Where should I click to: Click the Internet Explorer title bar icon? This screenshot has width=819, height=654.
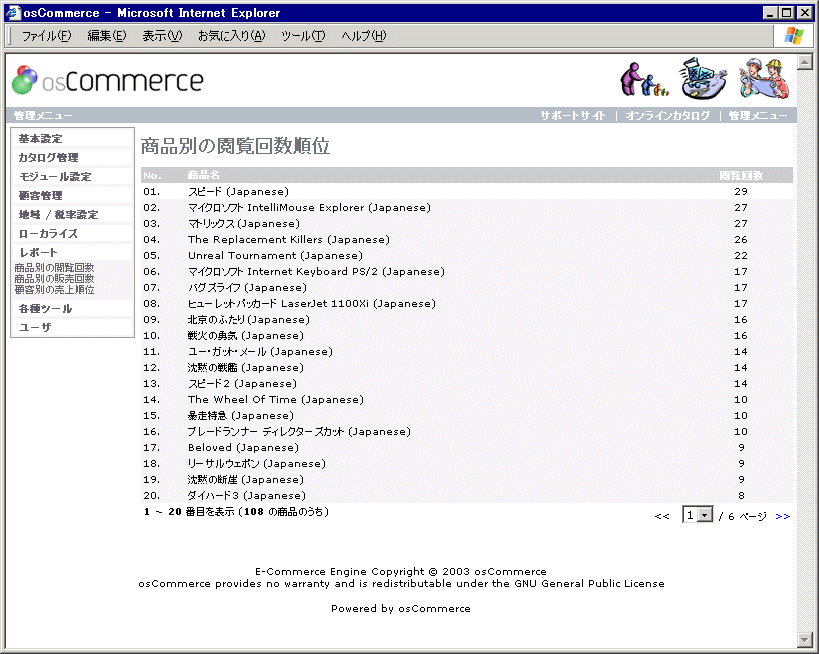13,13
